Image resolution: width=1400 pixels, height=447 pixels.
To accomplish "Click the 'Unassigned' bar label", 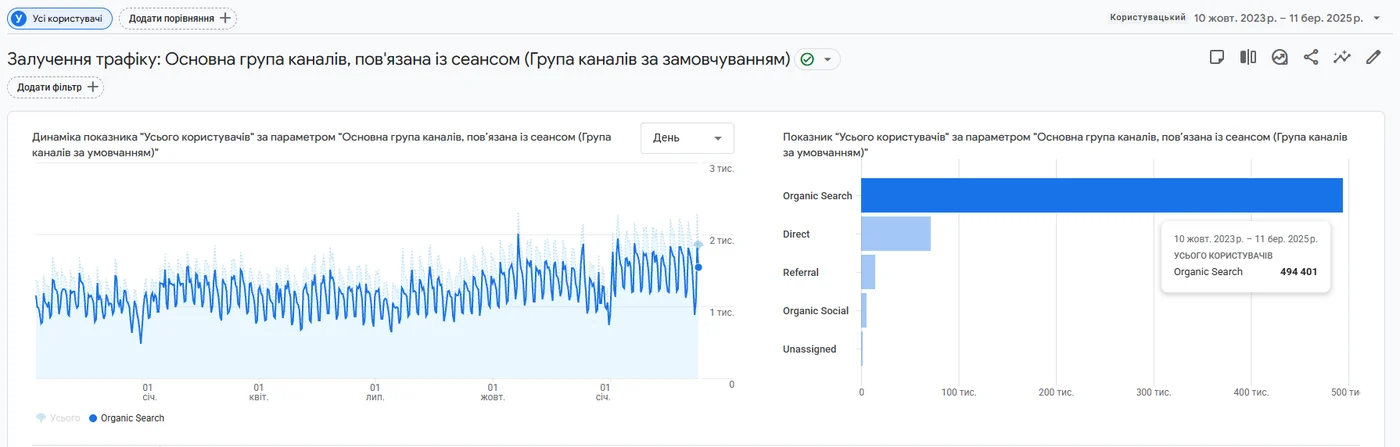I will click(809, 349).
